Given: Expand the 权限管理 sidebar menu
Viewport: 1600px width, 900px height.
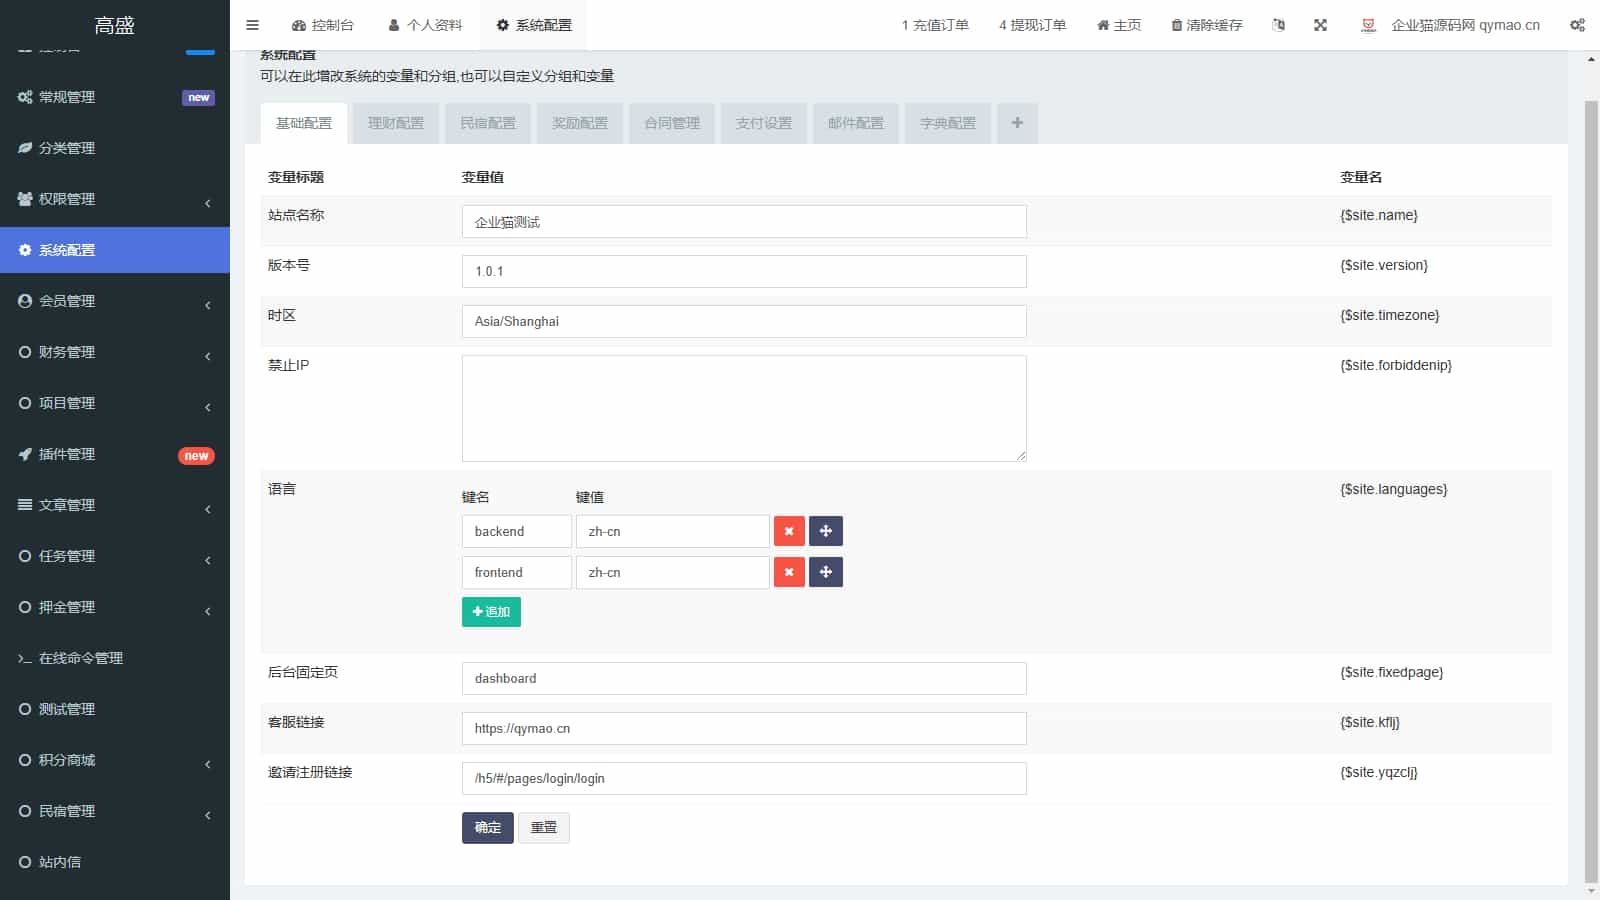Looking at the screenshot, I should click(115, 199).
